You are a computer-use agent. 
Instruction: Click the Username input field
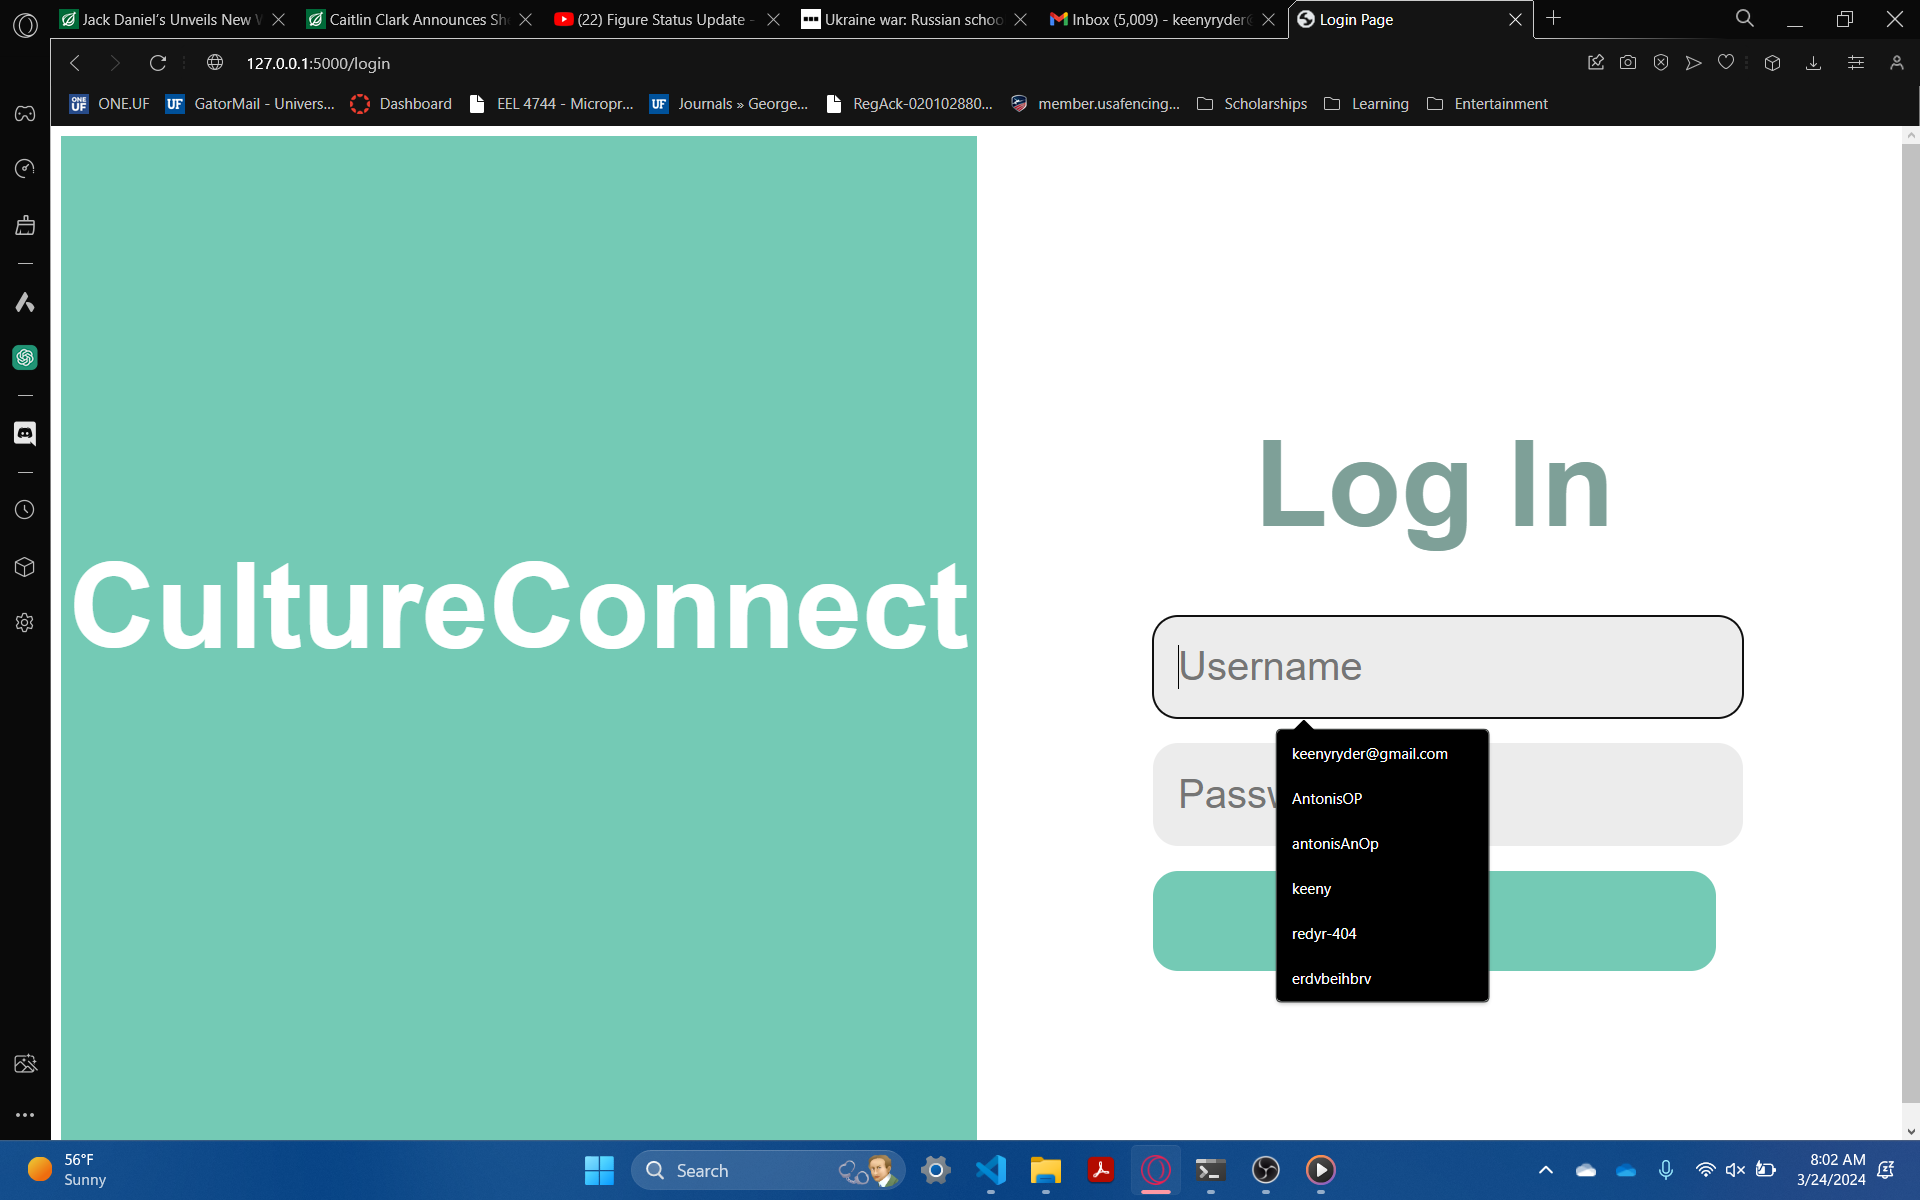point(1447,667)
